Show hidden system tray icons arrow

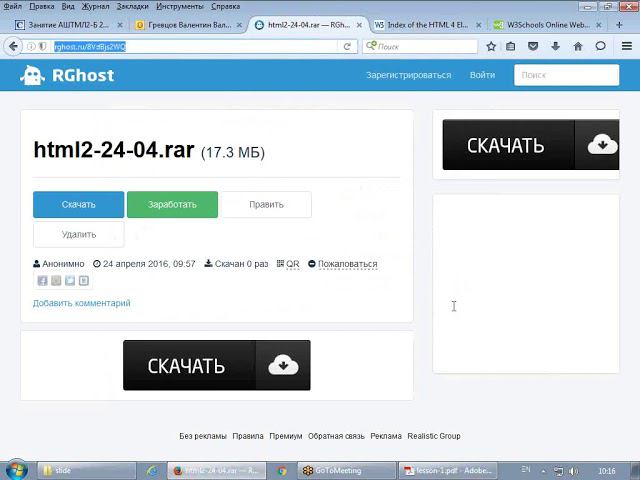point(544,471)
